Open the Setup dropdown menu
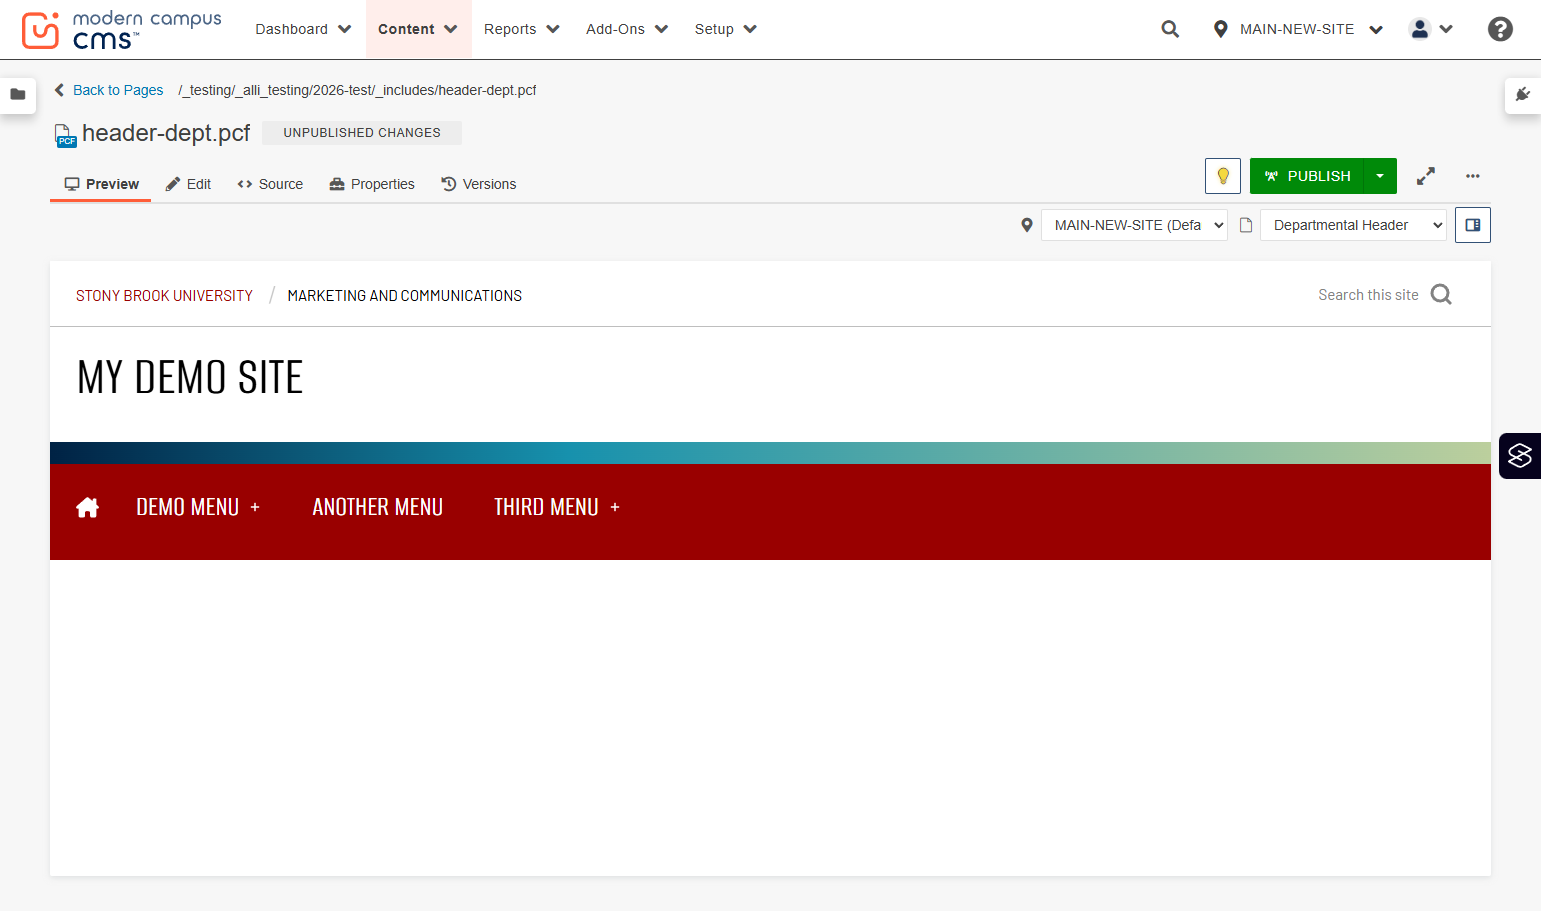 (x=726, y=29)
